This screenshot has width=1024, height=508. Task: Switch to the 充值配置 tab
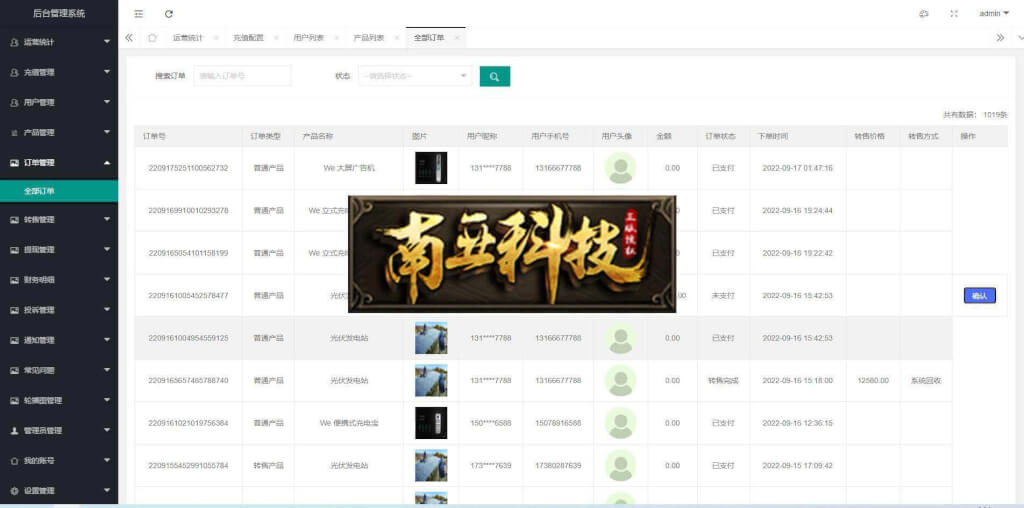click(248, 38)
